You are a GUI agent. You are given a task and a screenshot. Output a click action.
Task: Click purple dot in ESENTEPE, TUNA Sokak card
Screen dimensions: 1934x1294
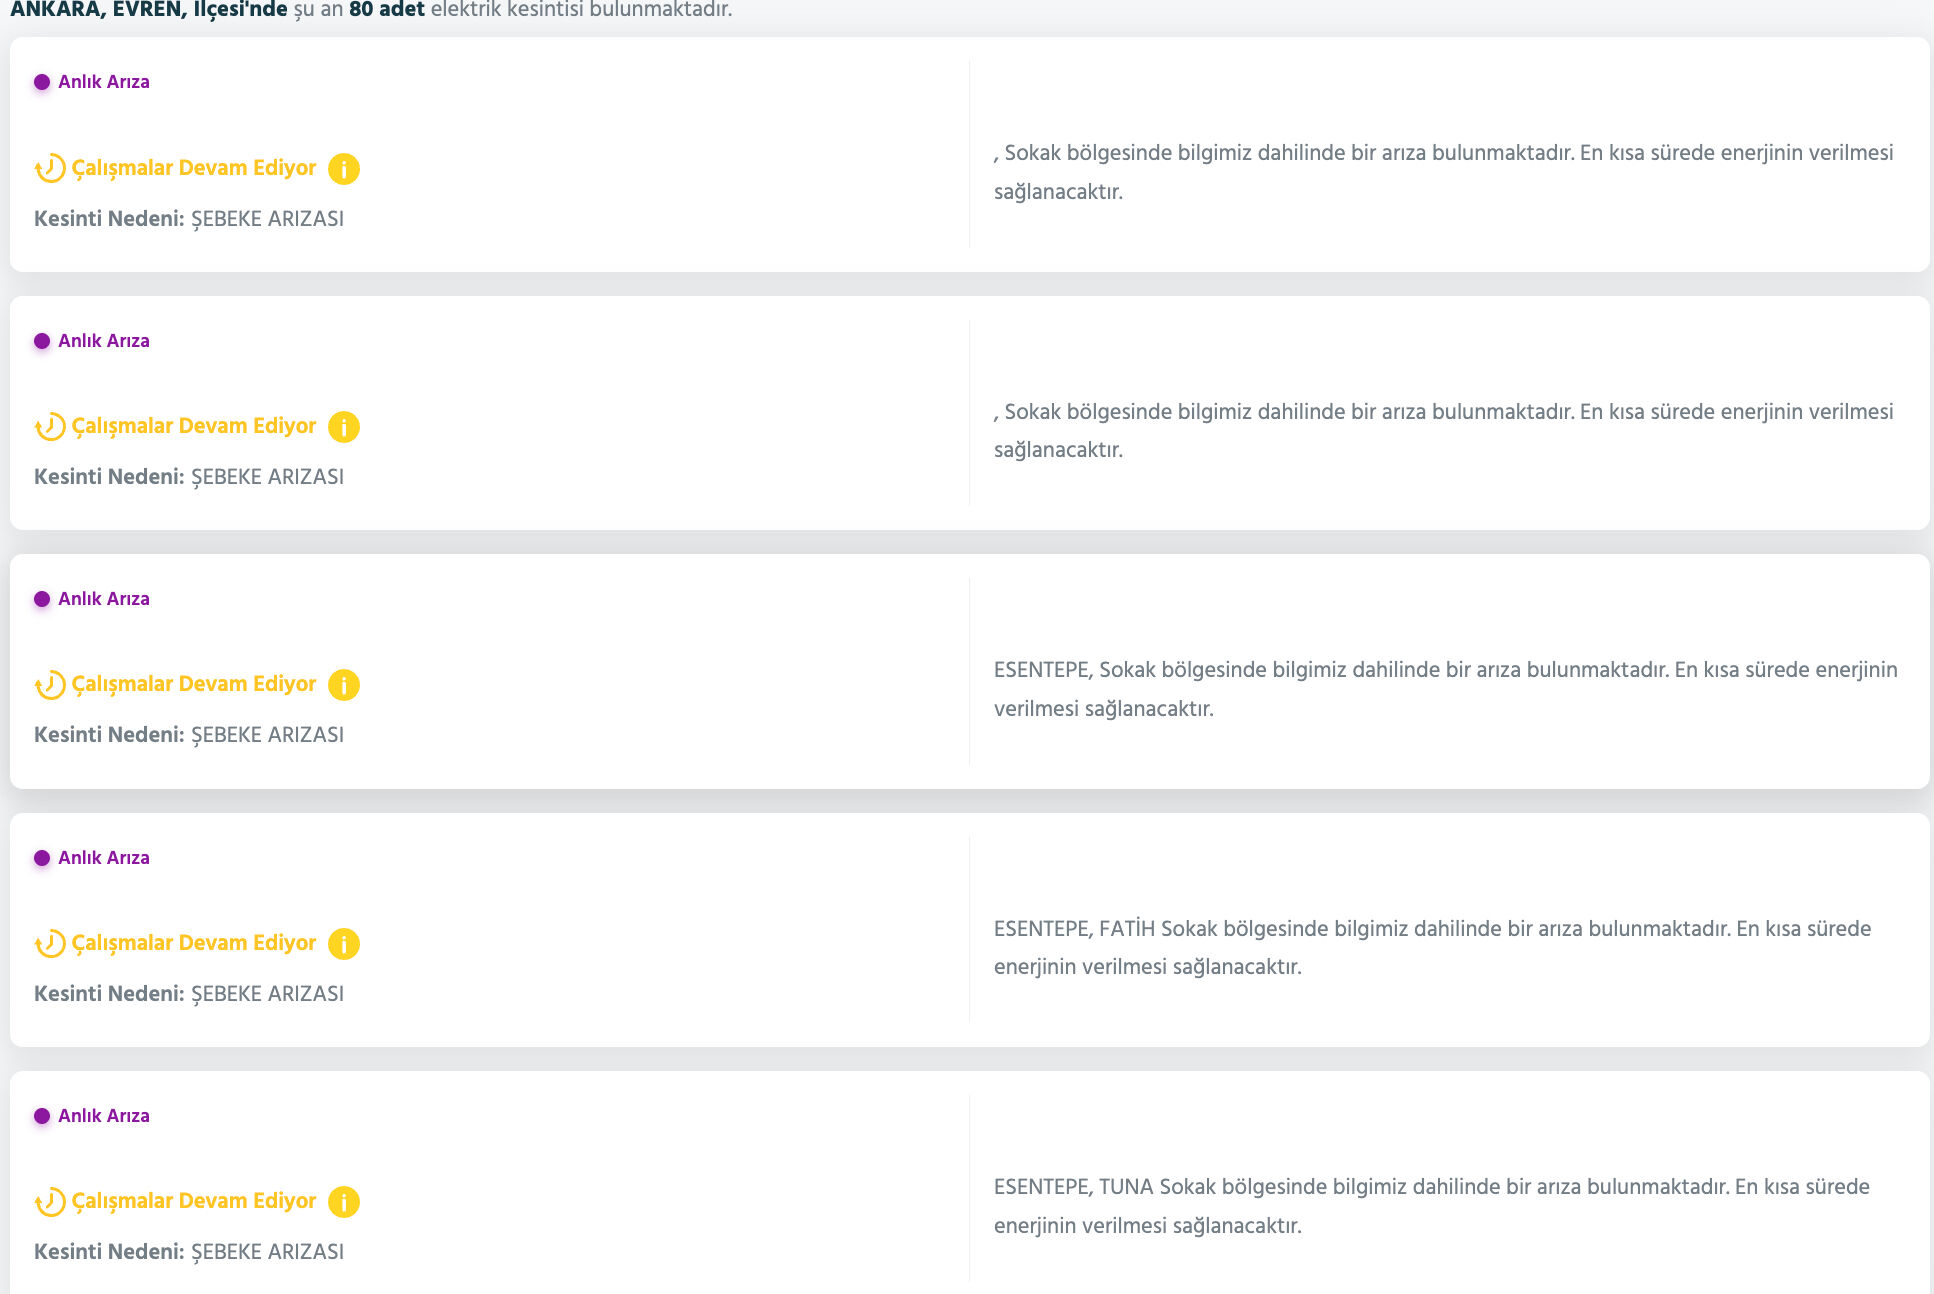pyautogui.click(x=42, y=1116)
